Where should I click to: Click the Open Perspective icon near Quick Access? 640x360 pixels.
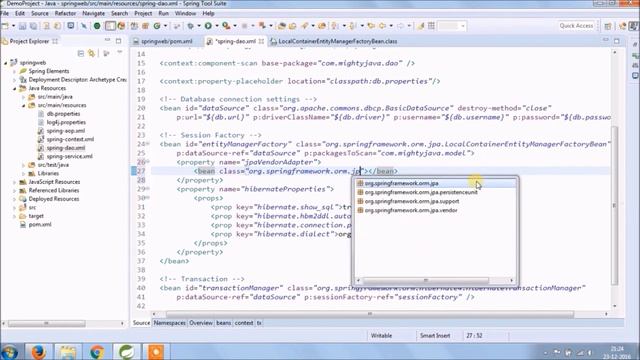point(608,26)
